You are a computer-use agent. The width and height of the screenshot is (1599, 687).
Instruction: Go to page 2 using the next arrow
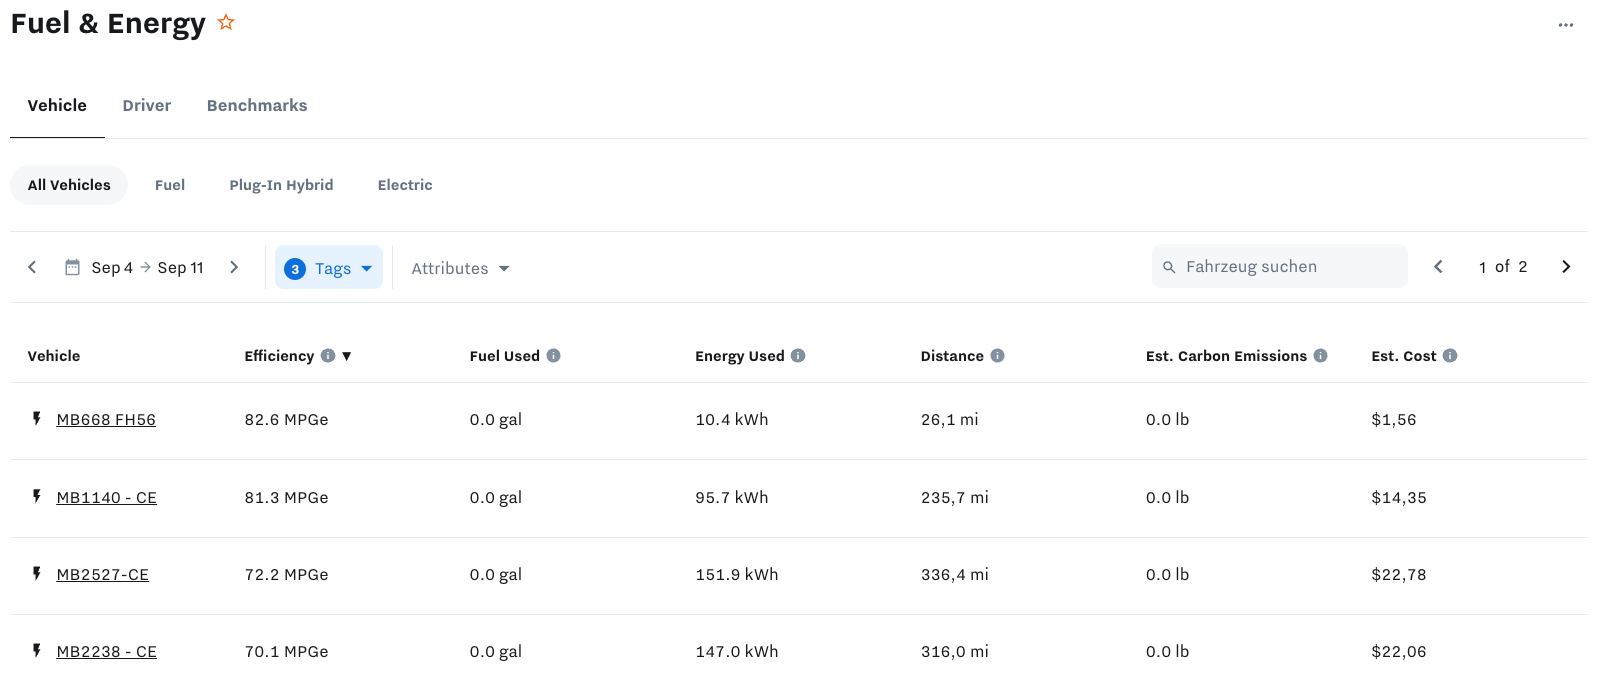1565,266
